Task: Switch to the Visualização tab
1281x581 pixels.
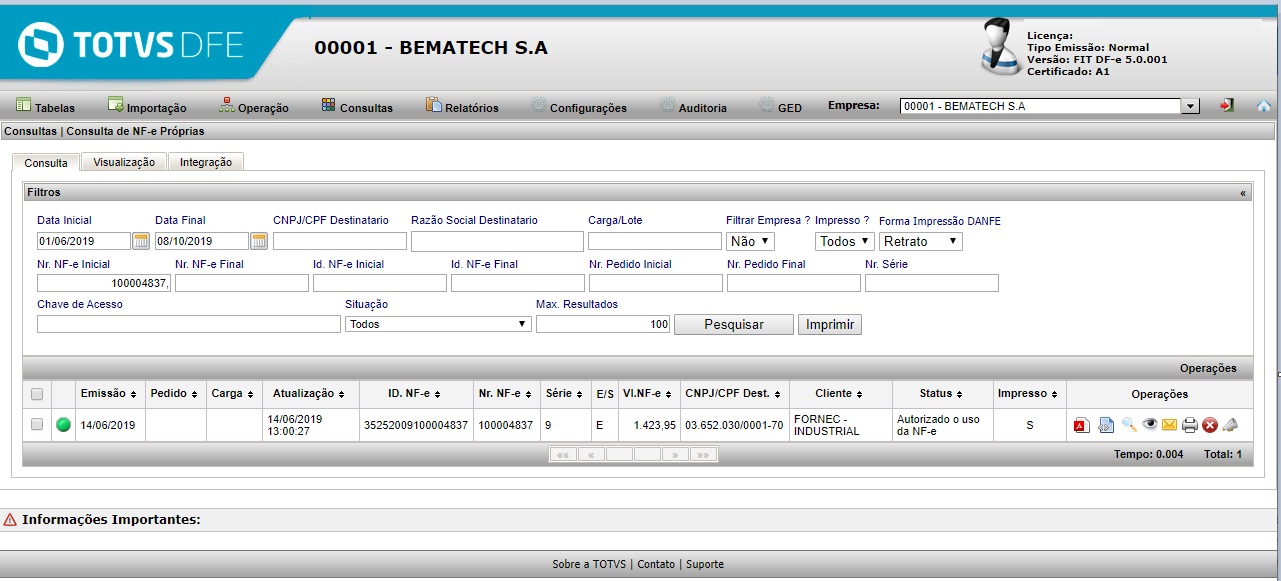Action: tap(124, 162)
